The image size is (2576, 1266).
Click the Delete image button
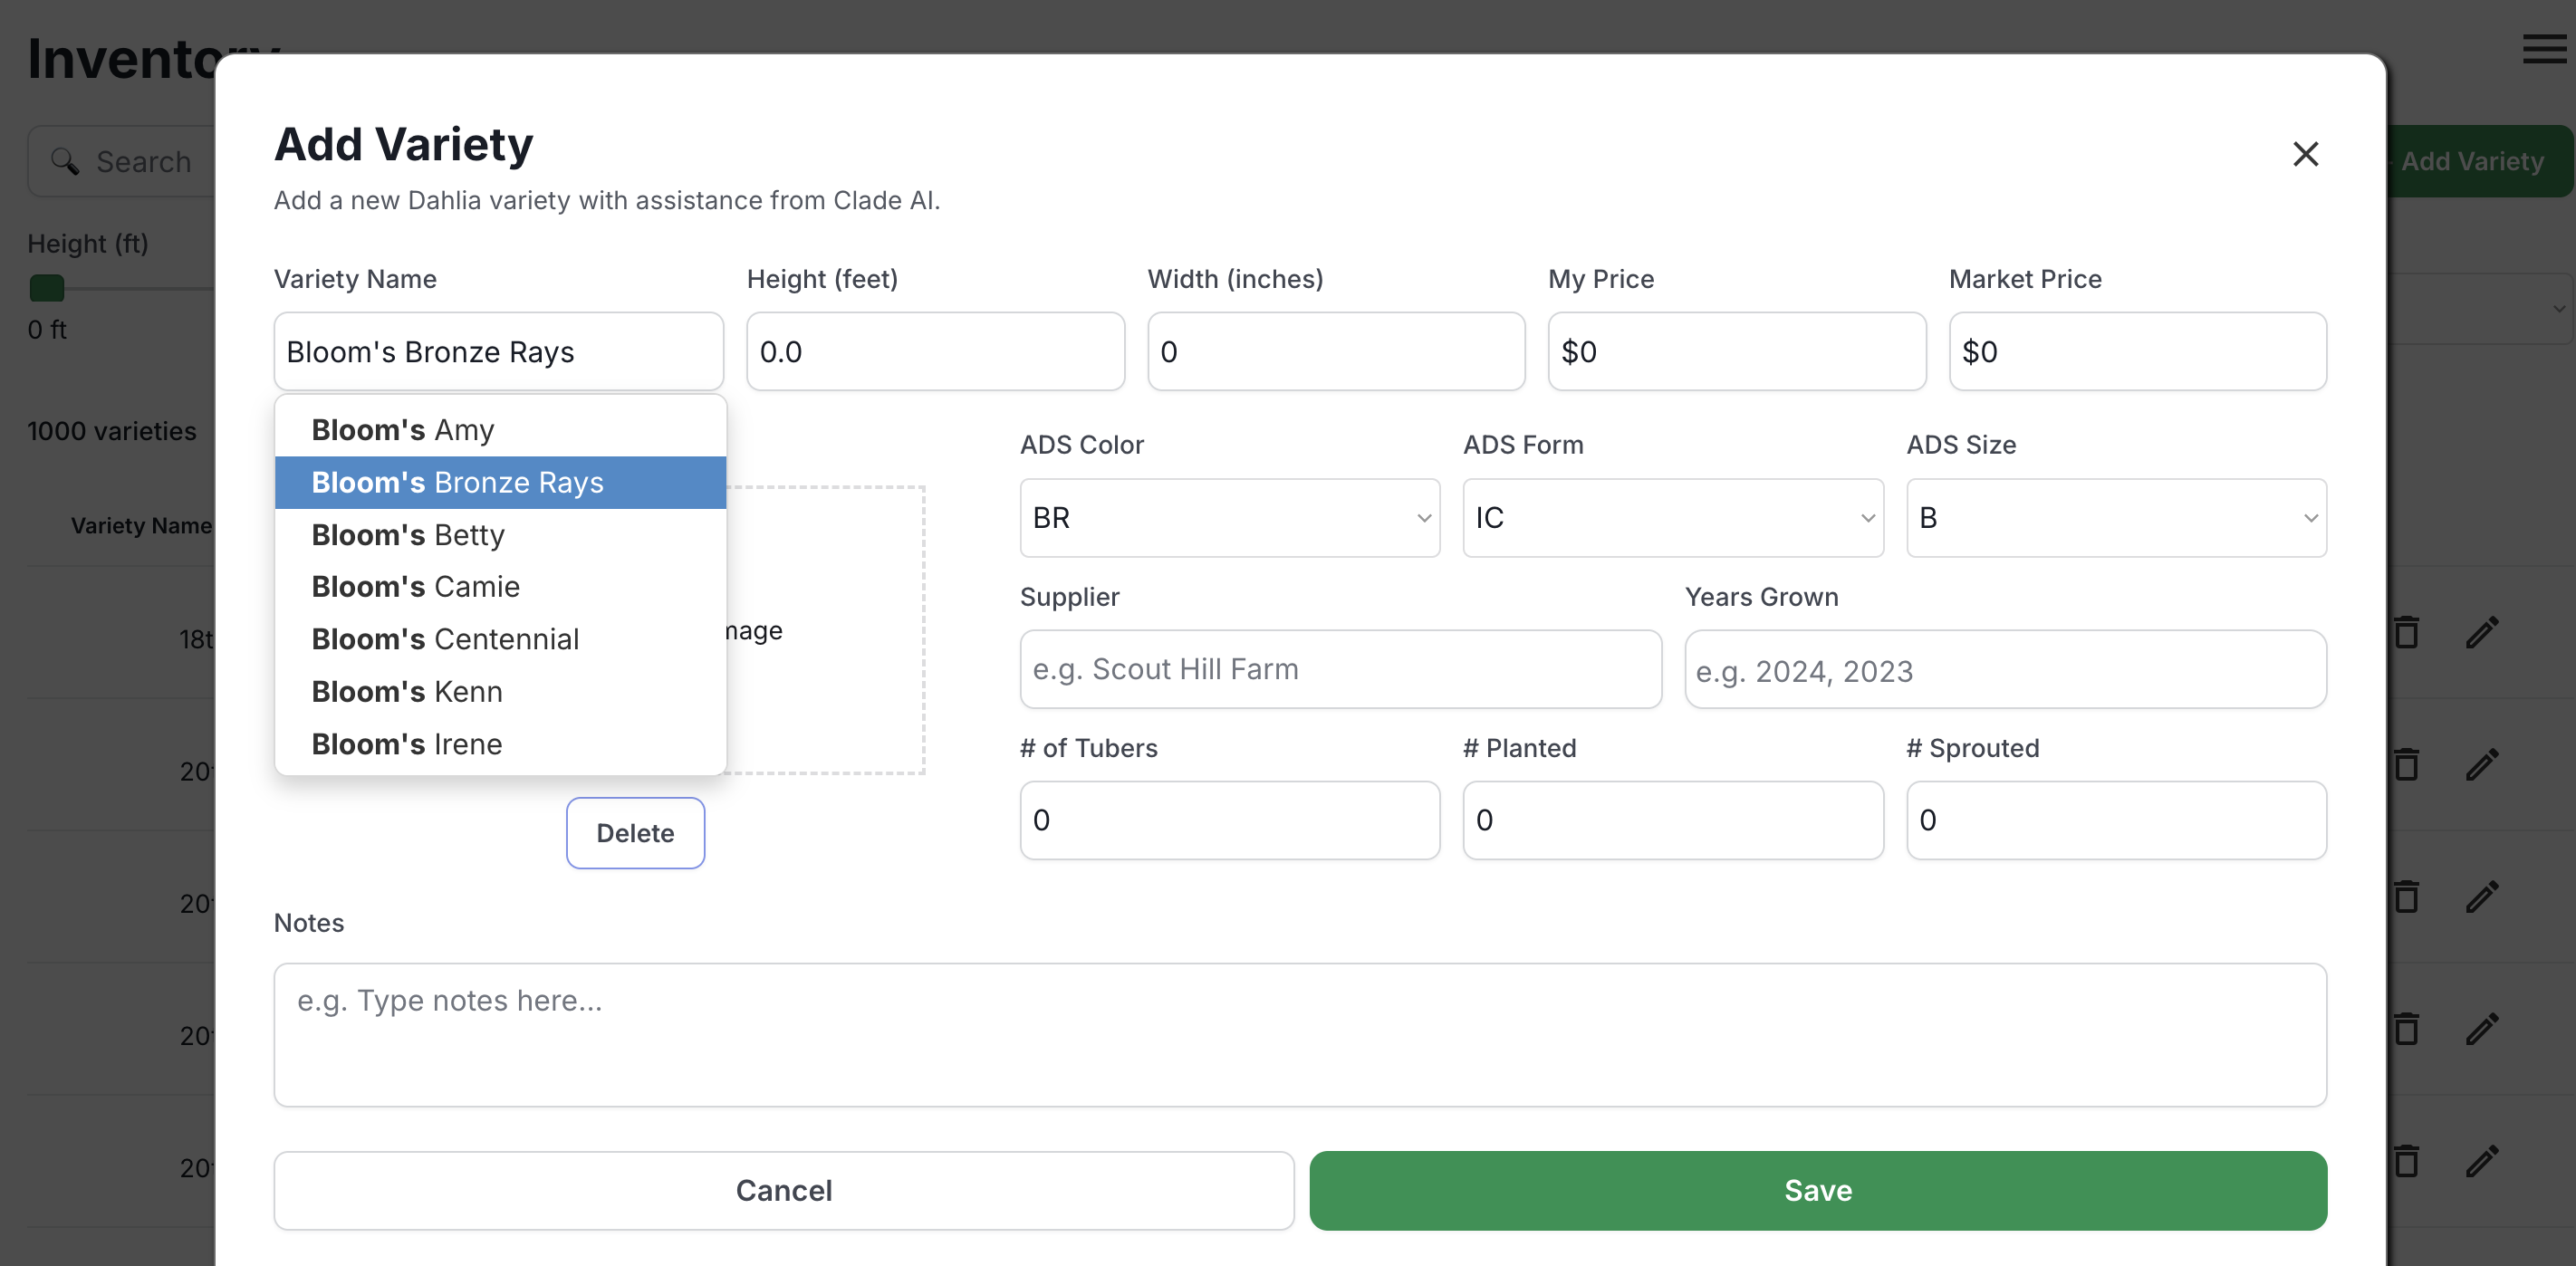(x=635, y=833)
